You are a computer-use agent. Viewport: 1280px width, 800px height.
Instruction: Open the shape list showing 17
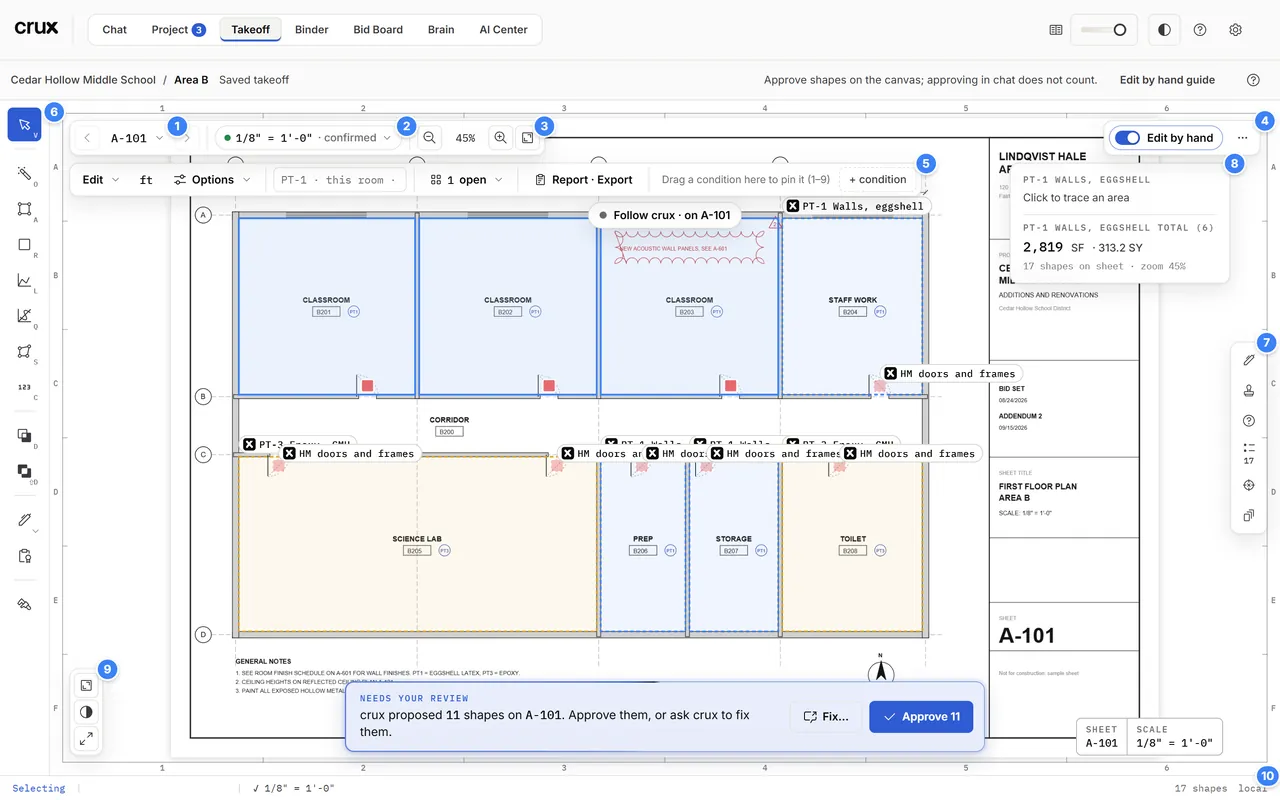pyautogui.click(x=1248, y=453)
